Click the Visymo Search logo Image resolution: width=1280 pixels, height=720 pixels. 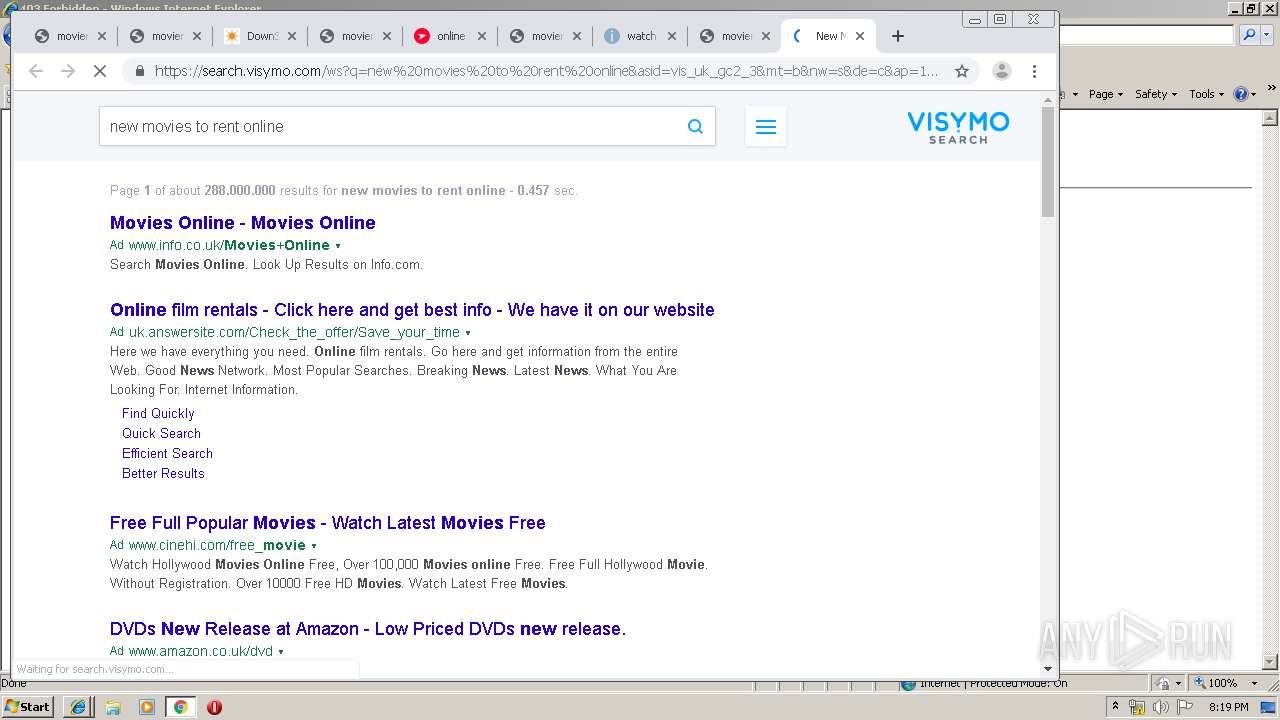[x=958, y=127]
